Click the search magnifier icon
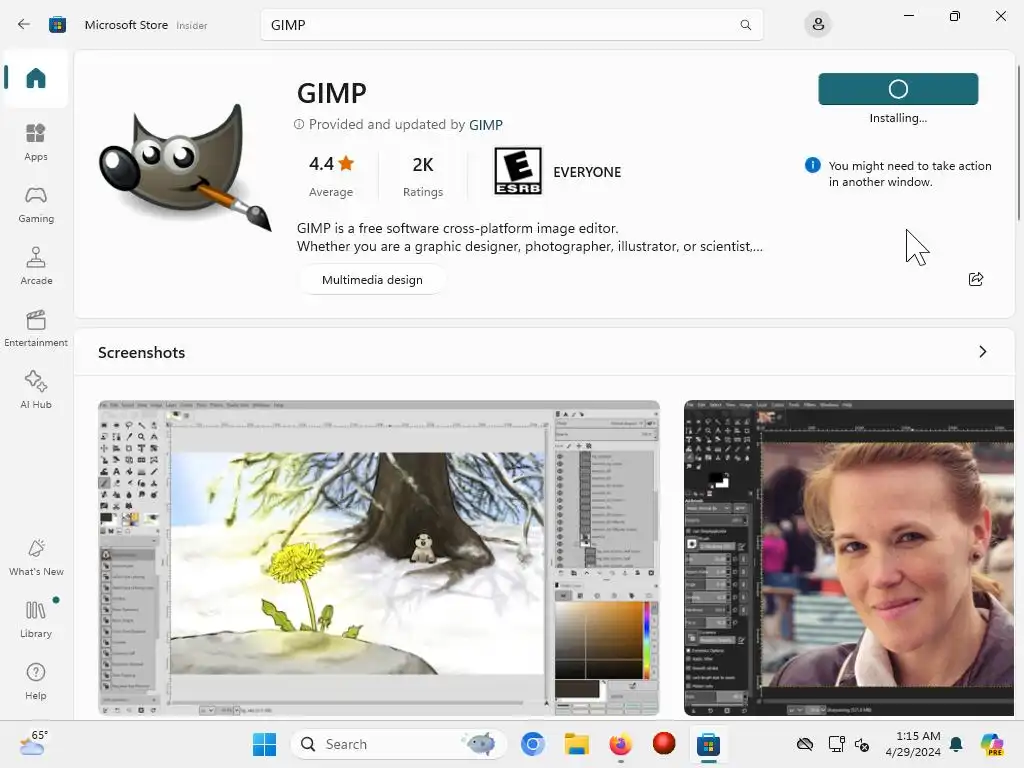Viewport: 1024px width, 768px height. [745, 25]
